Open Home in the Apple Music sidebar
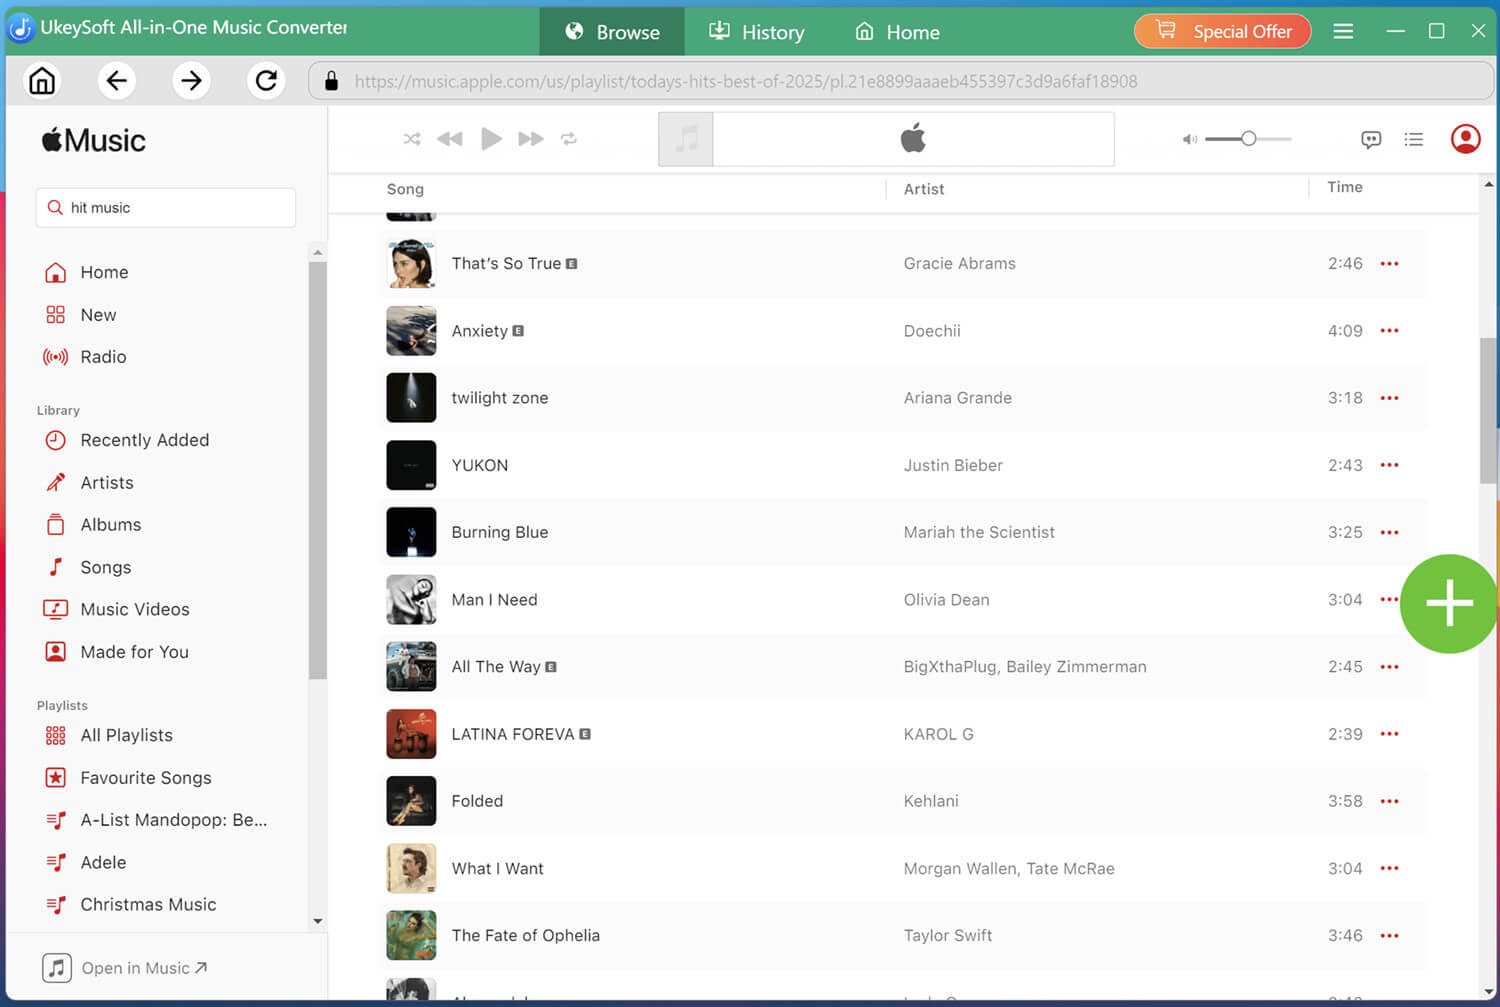1500x1007 pixels. [x=86, y=272]
